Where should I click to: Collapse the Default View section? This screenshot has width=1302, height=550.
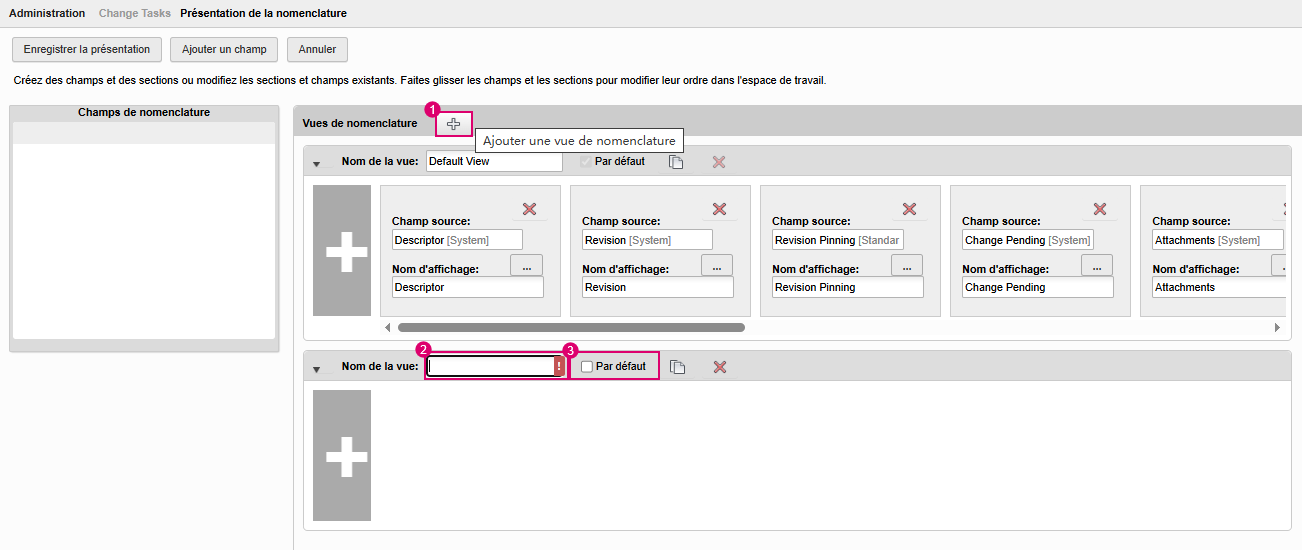(317, 164)
